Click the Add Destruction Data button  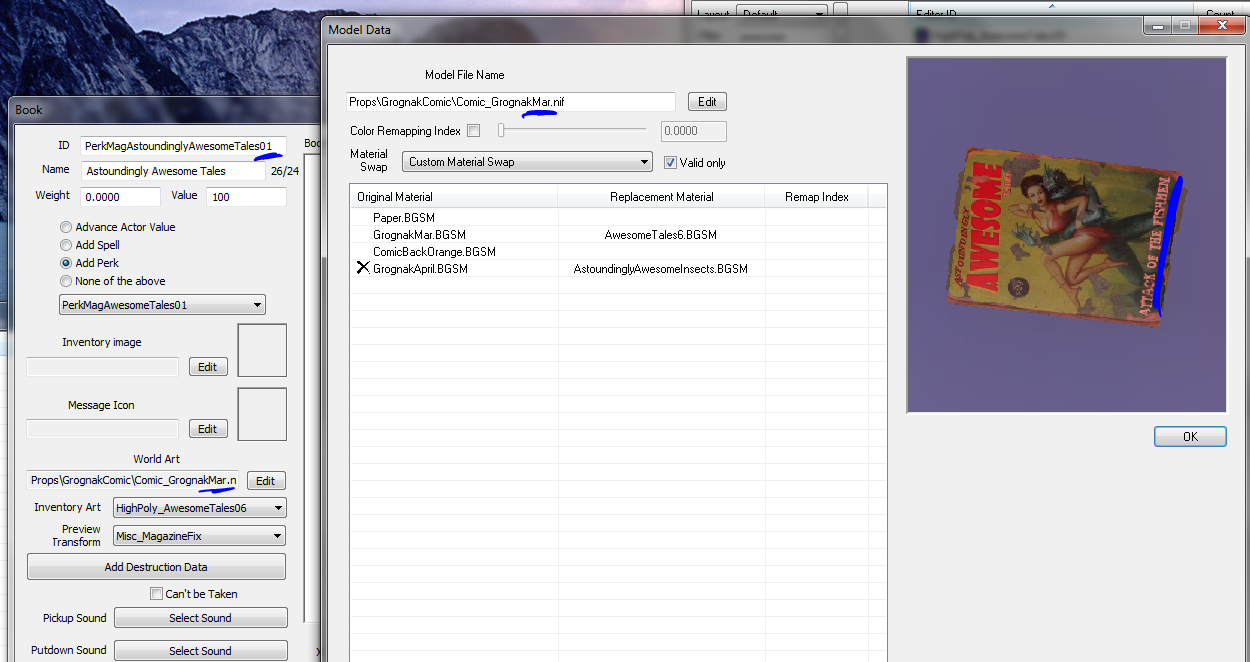[x=156, y=567]
